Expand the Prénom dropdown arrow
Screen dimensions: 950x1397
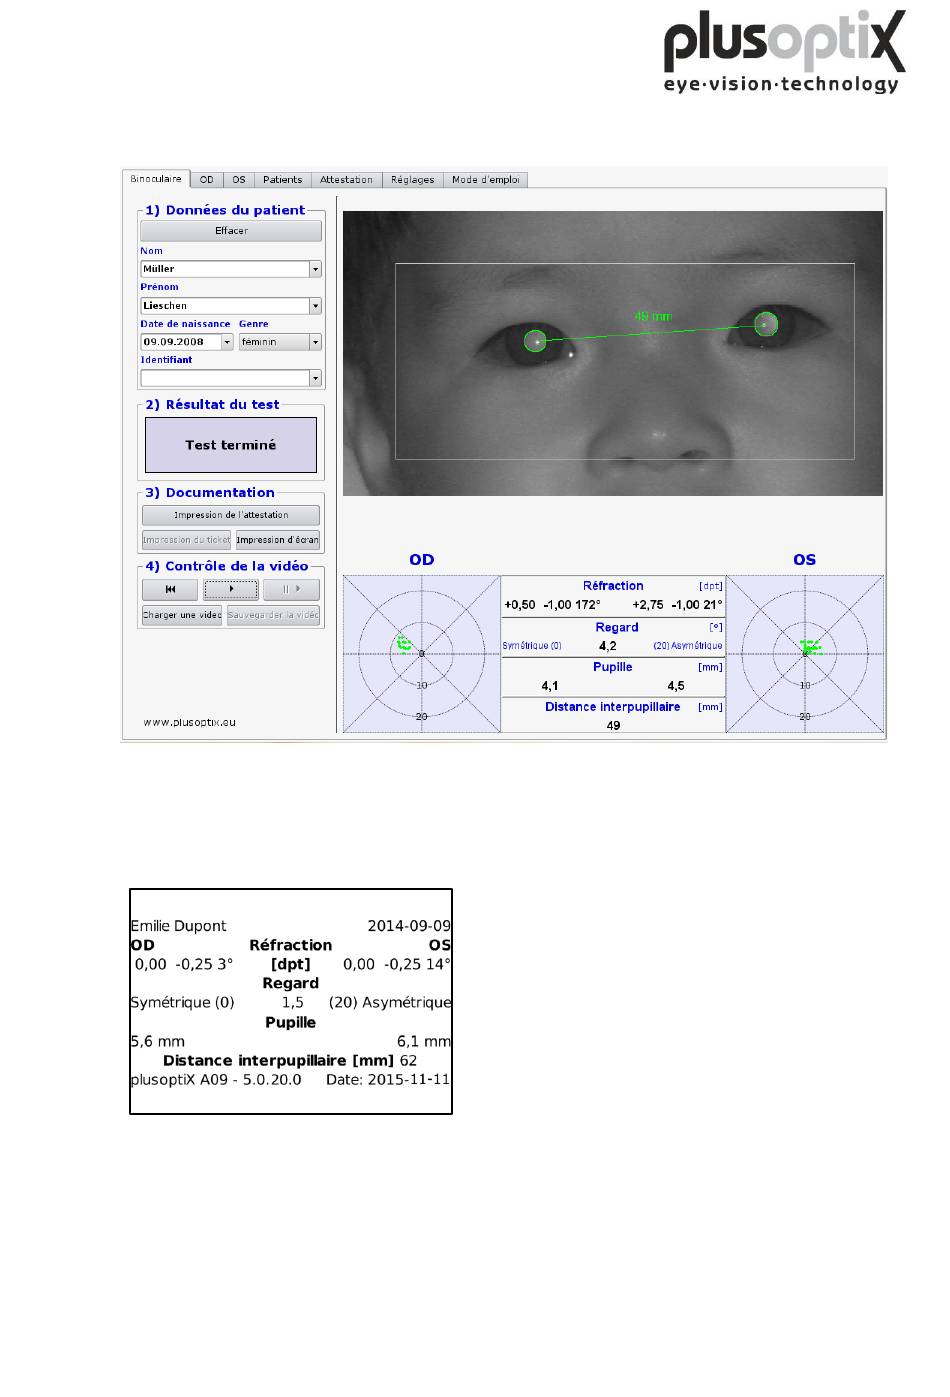point(315,306)
